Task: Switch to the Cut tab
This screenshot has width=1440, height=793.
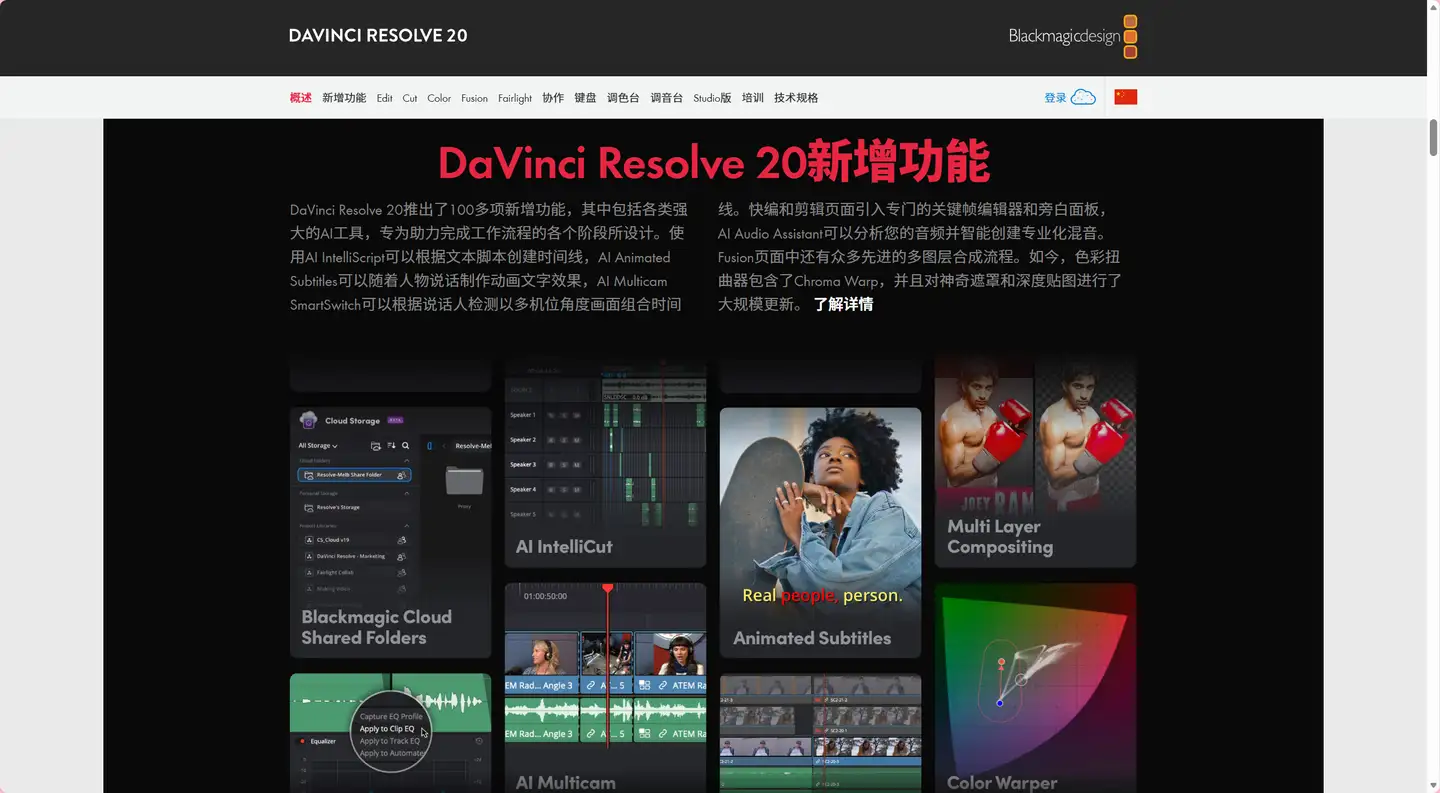Action: coord(410,98)
